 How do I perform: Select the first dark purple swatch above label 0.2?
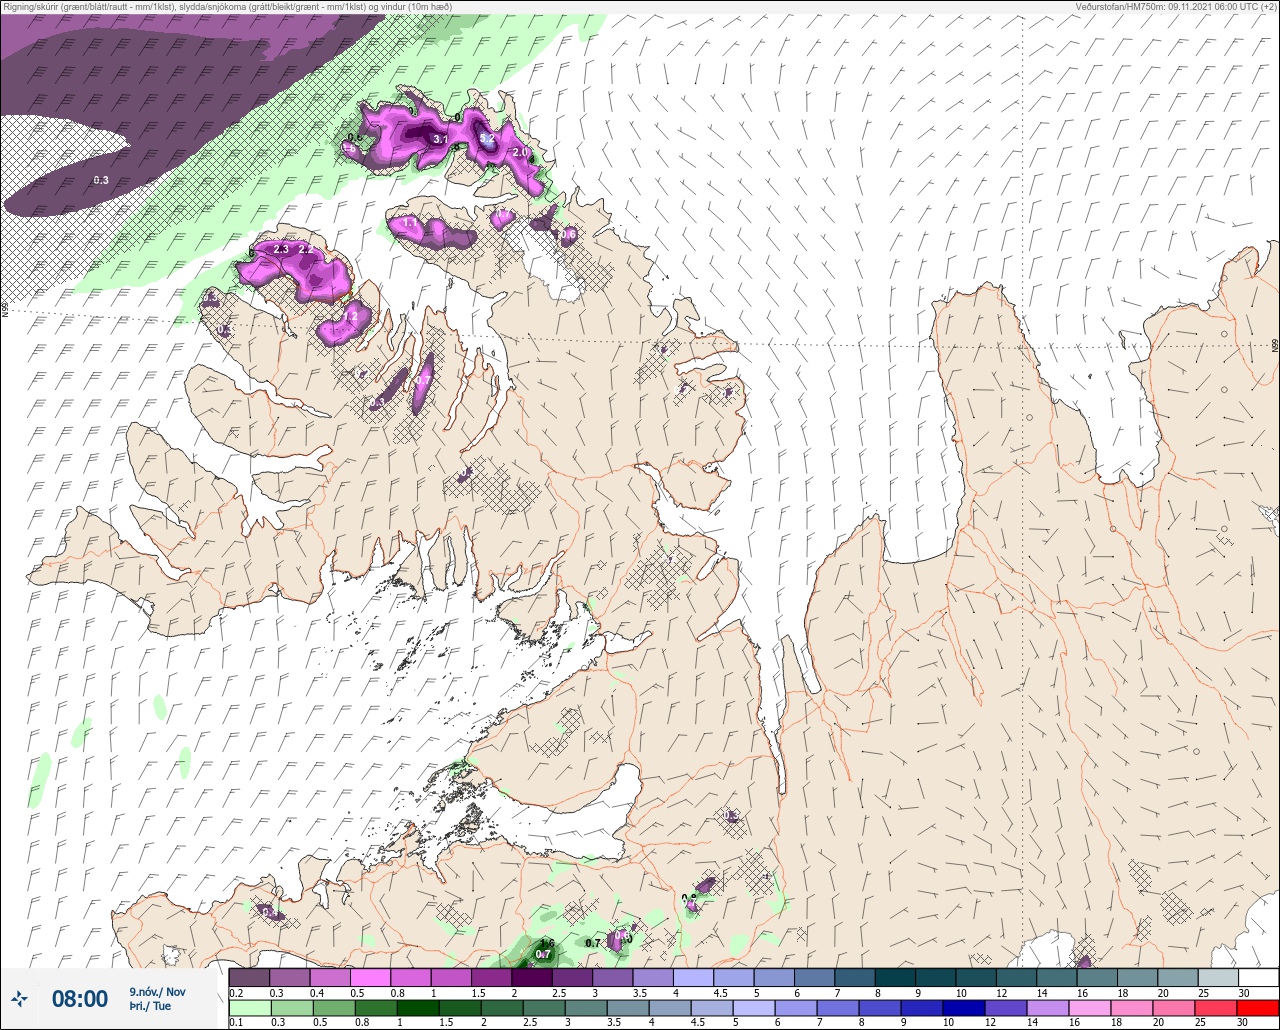point(249,977)
